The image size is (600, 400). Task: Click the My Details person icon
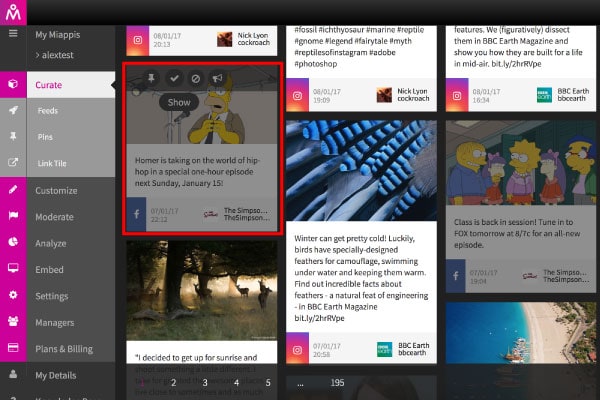pyautogui.click(x=13, y=374)
